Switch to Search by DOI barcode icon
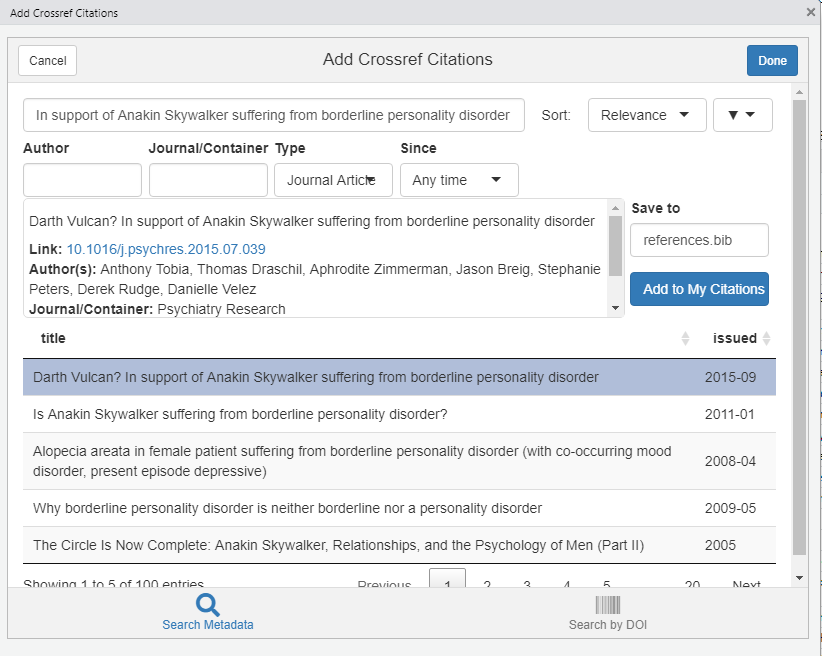This screenshot has height=656, width=822. [x=608, y=605]
